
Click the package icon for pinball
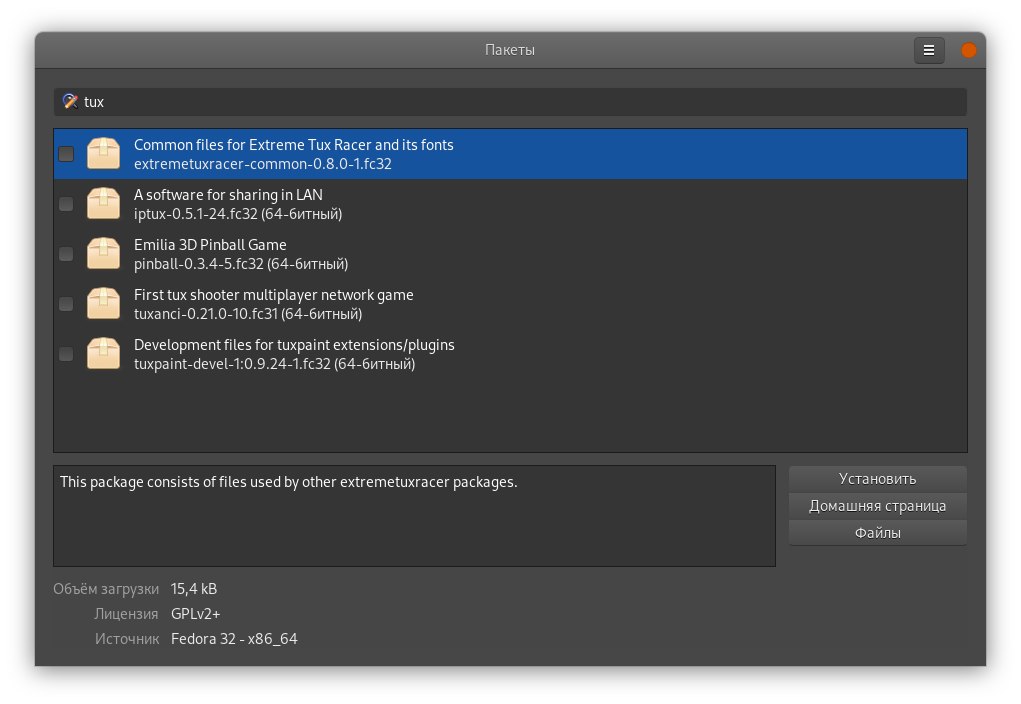[x=104, y=253]
